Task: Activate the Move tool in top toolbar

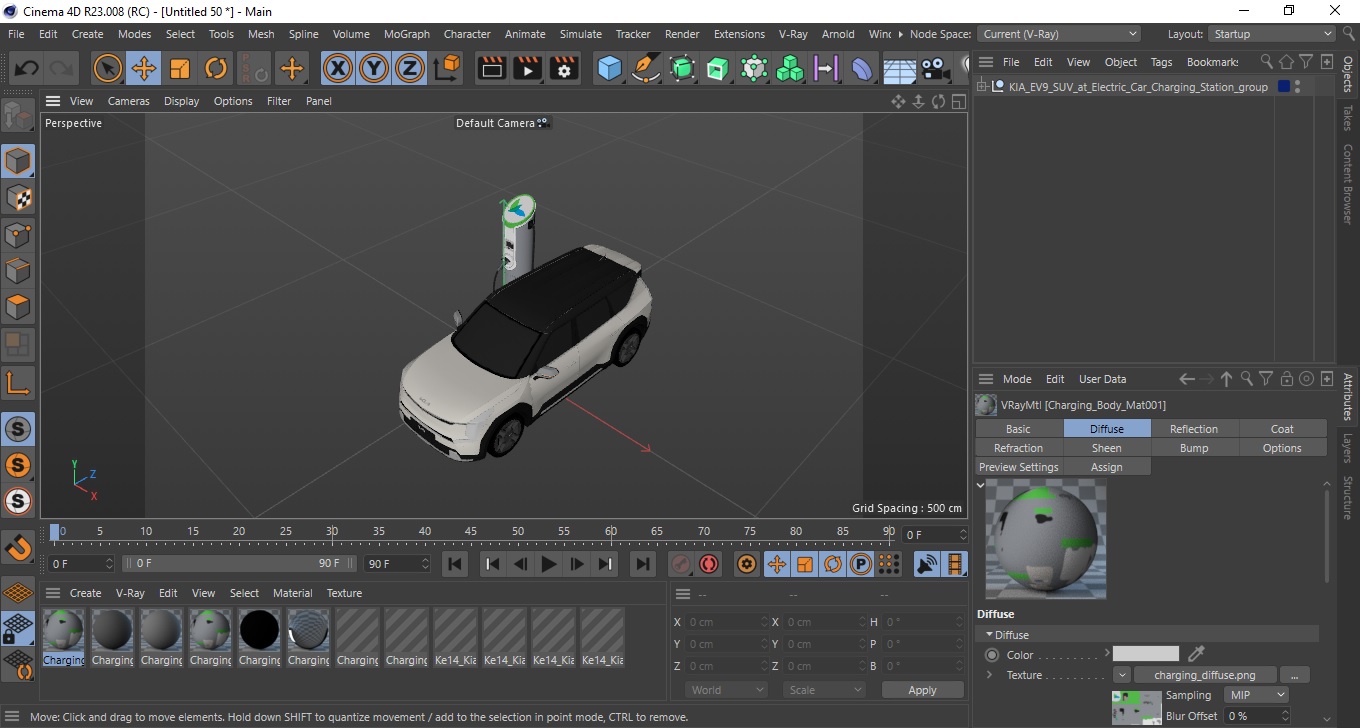Action: pos(144,68)
